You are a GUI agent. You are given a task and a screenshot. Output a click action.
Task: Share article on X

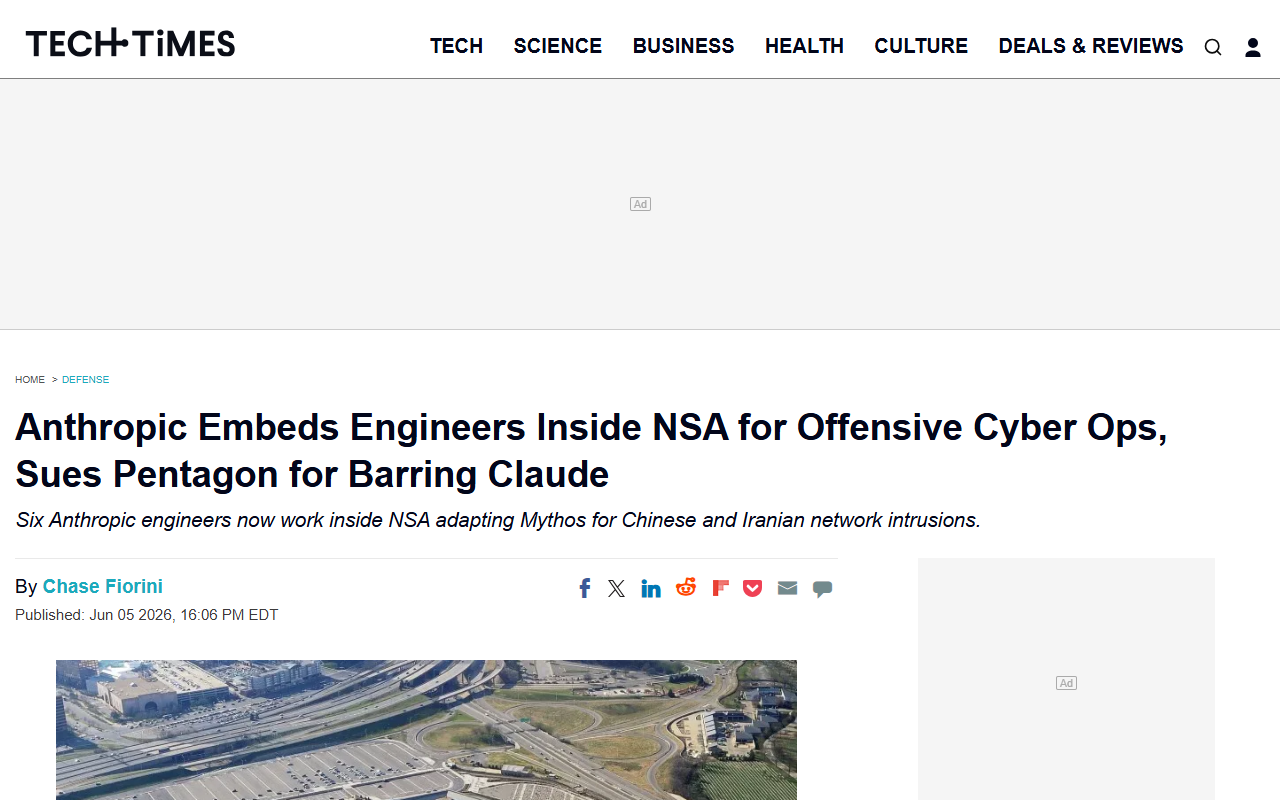(x=617, y=588)
